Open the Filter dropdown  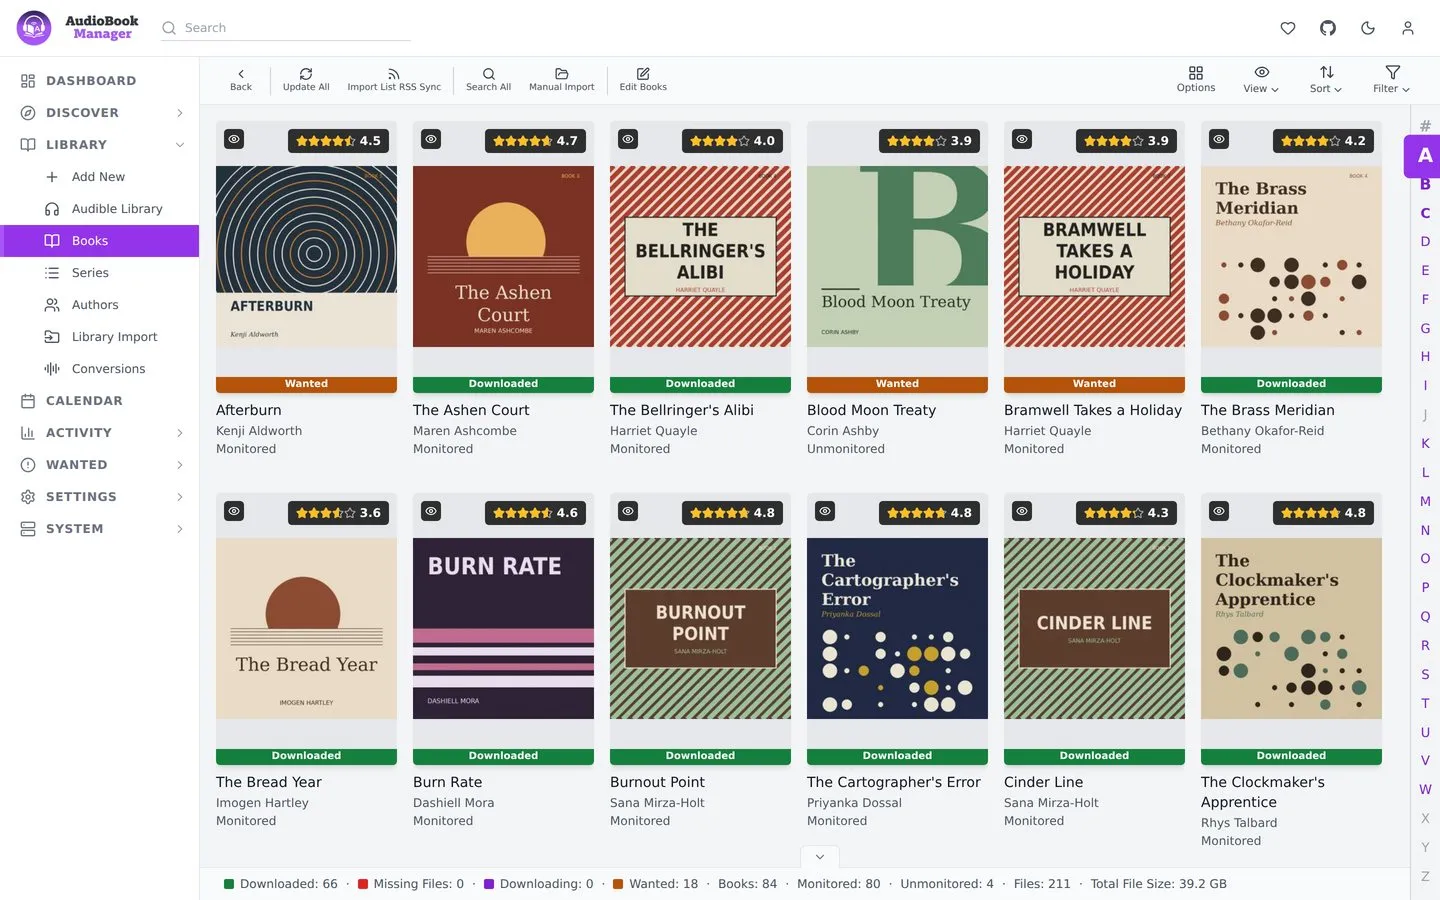pos(1392,80)
